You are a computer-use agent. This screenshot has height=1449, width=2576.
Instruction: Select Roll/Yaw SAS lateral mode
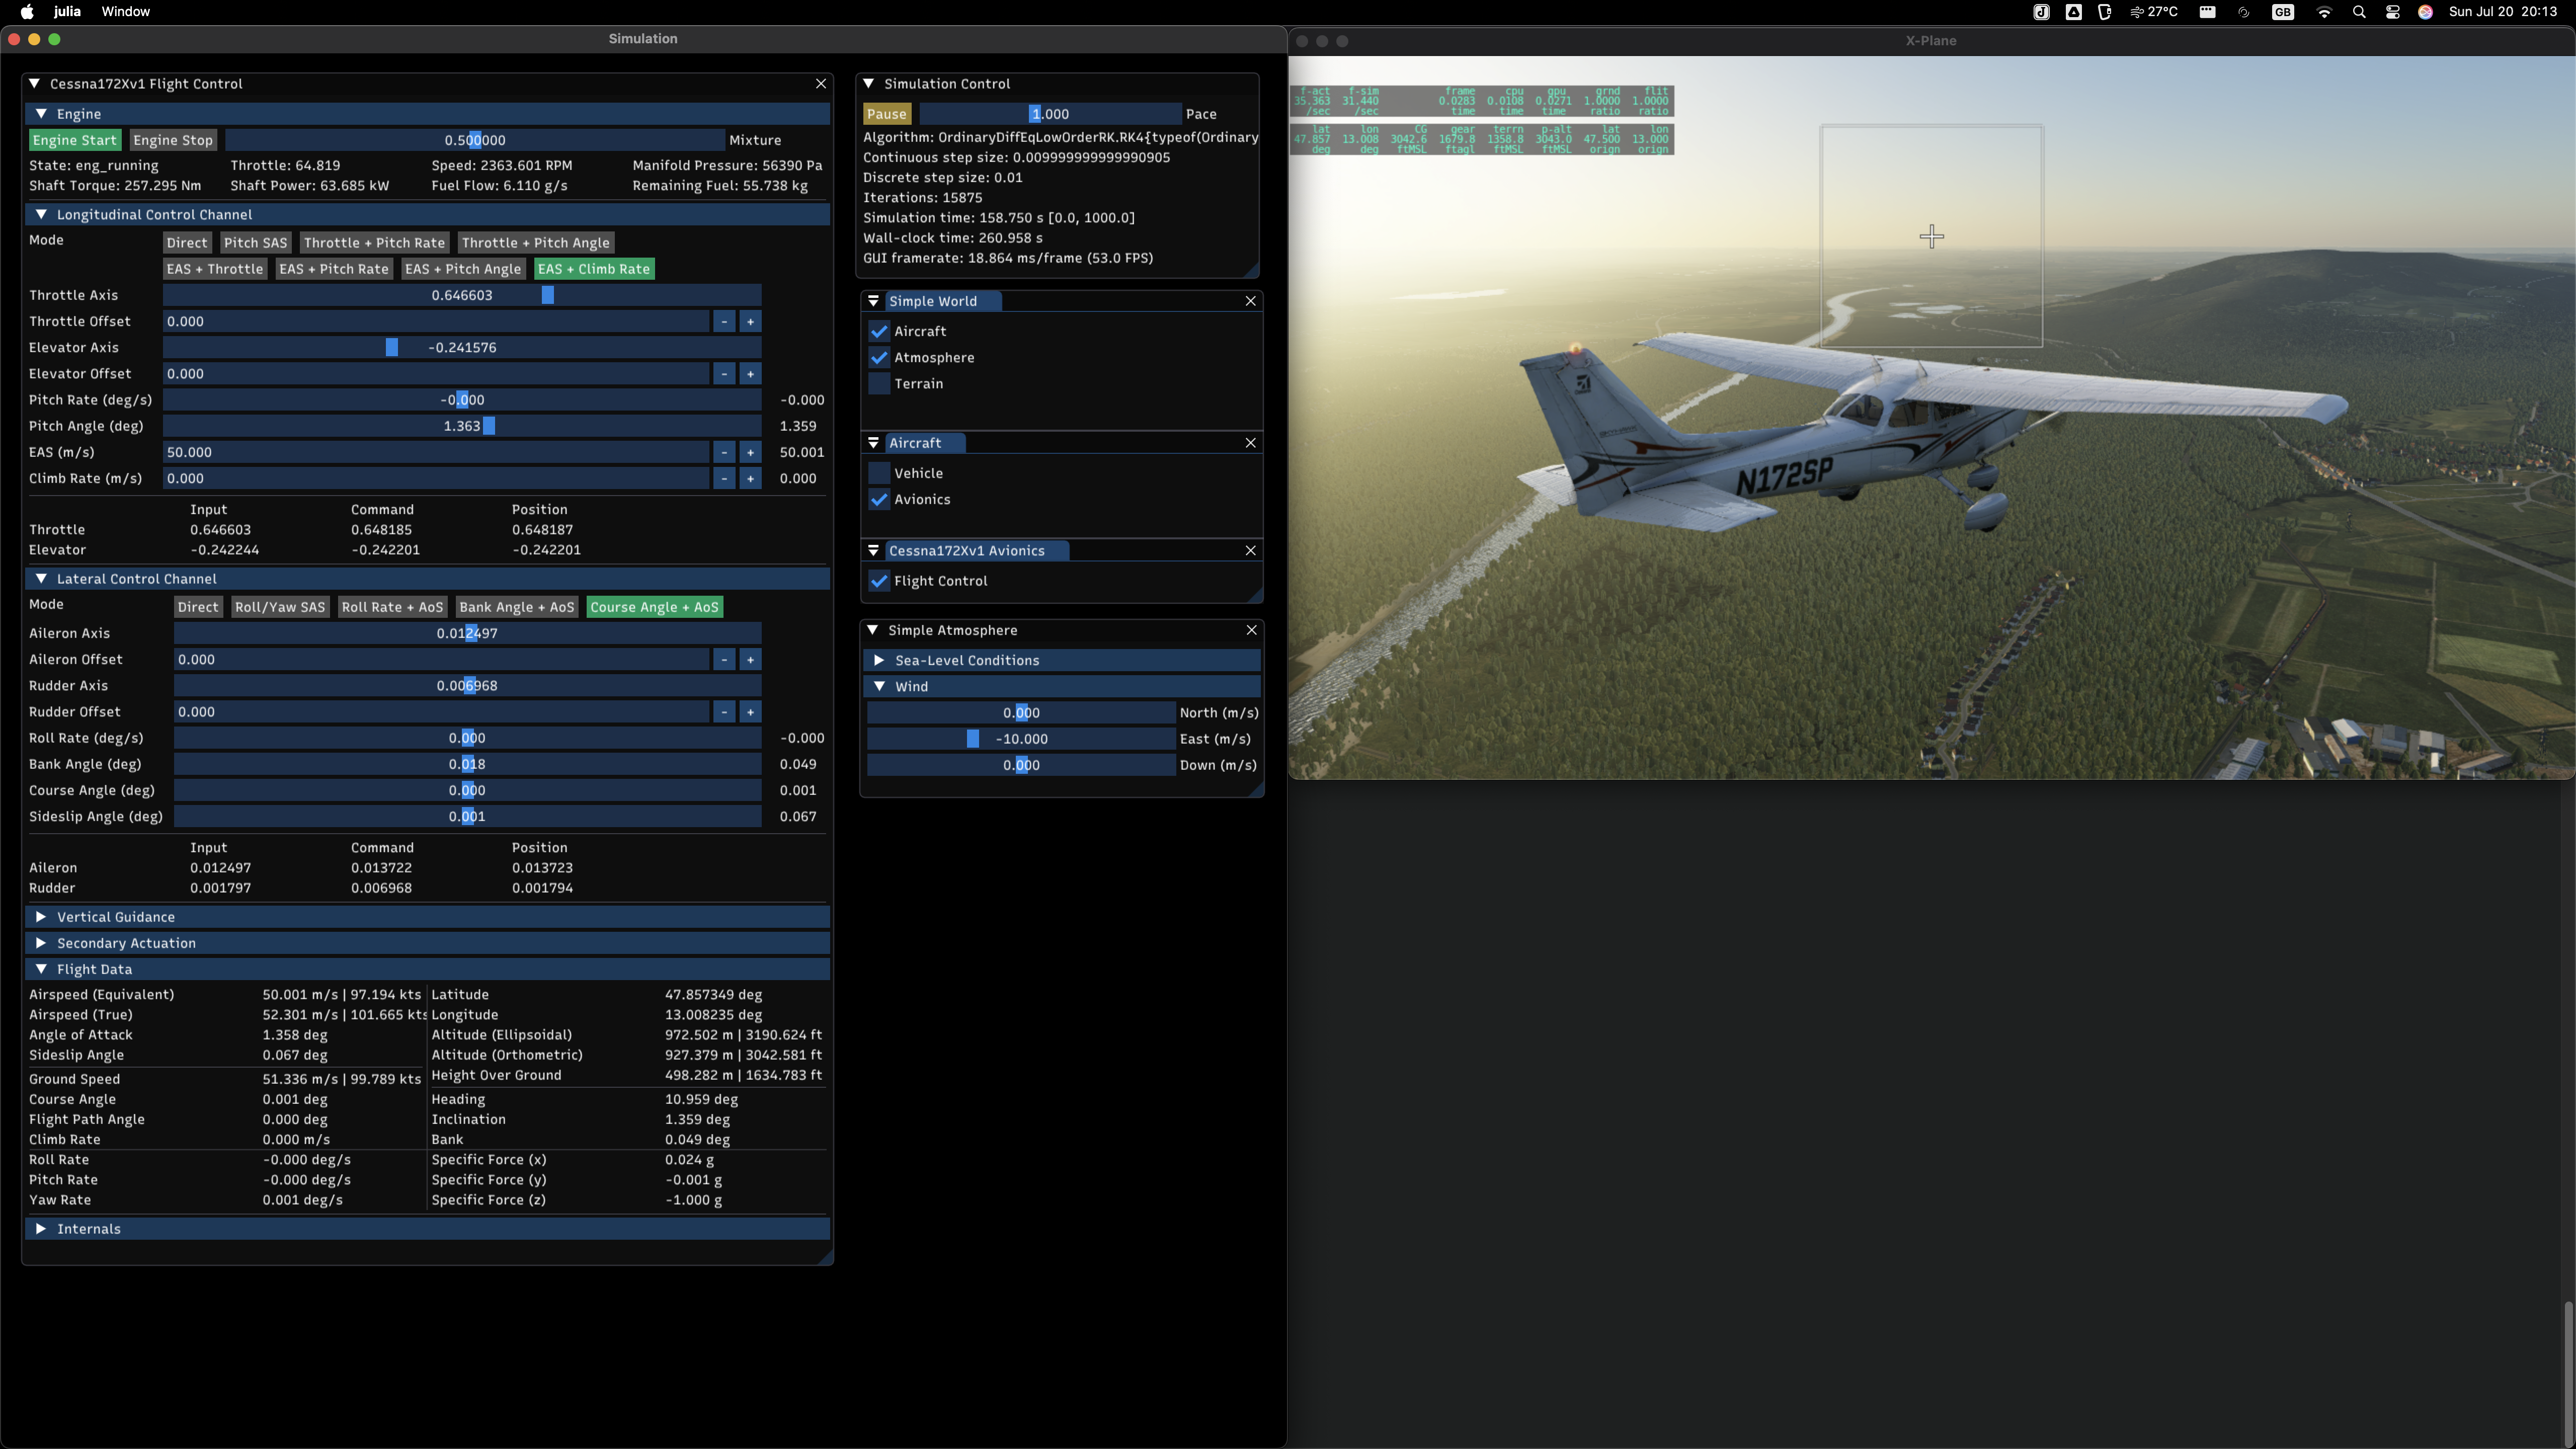click(x=280, y=607)
